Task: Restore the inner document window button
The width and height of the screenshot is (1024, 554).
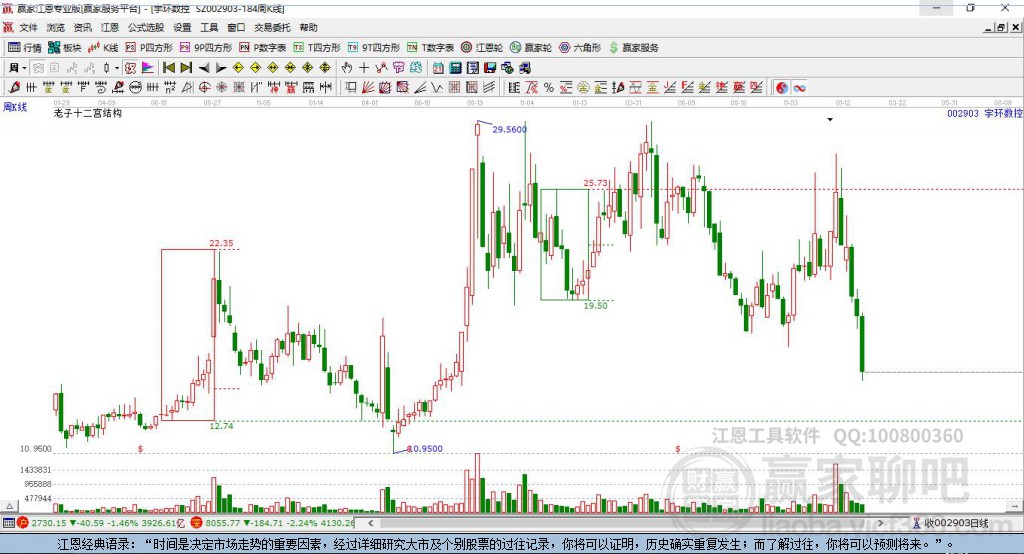Action: (x=1001, y=27)
